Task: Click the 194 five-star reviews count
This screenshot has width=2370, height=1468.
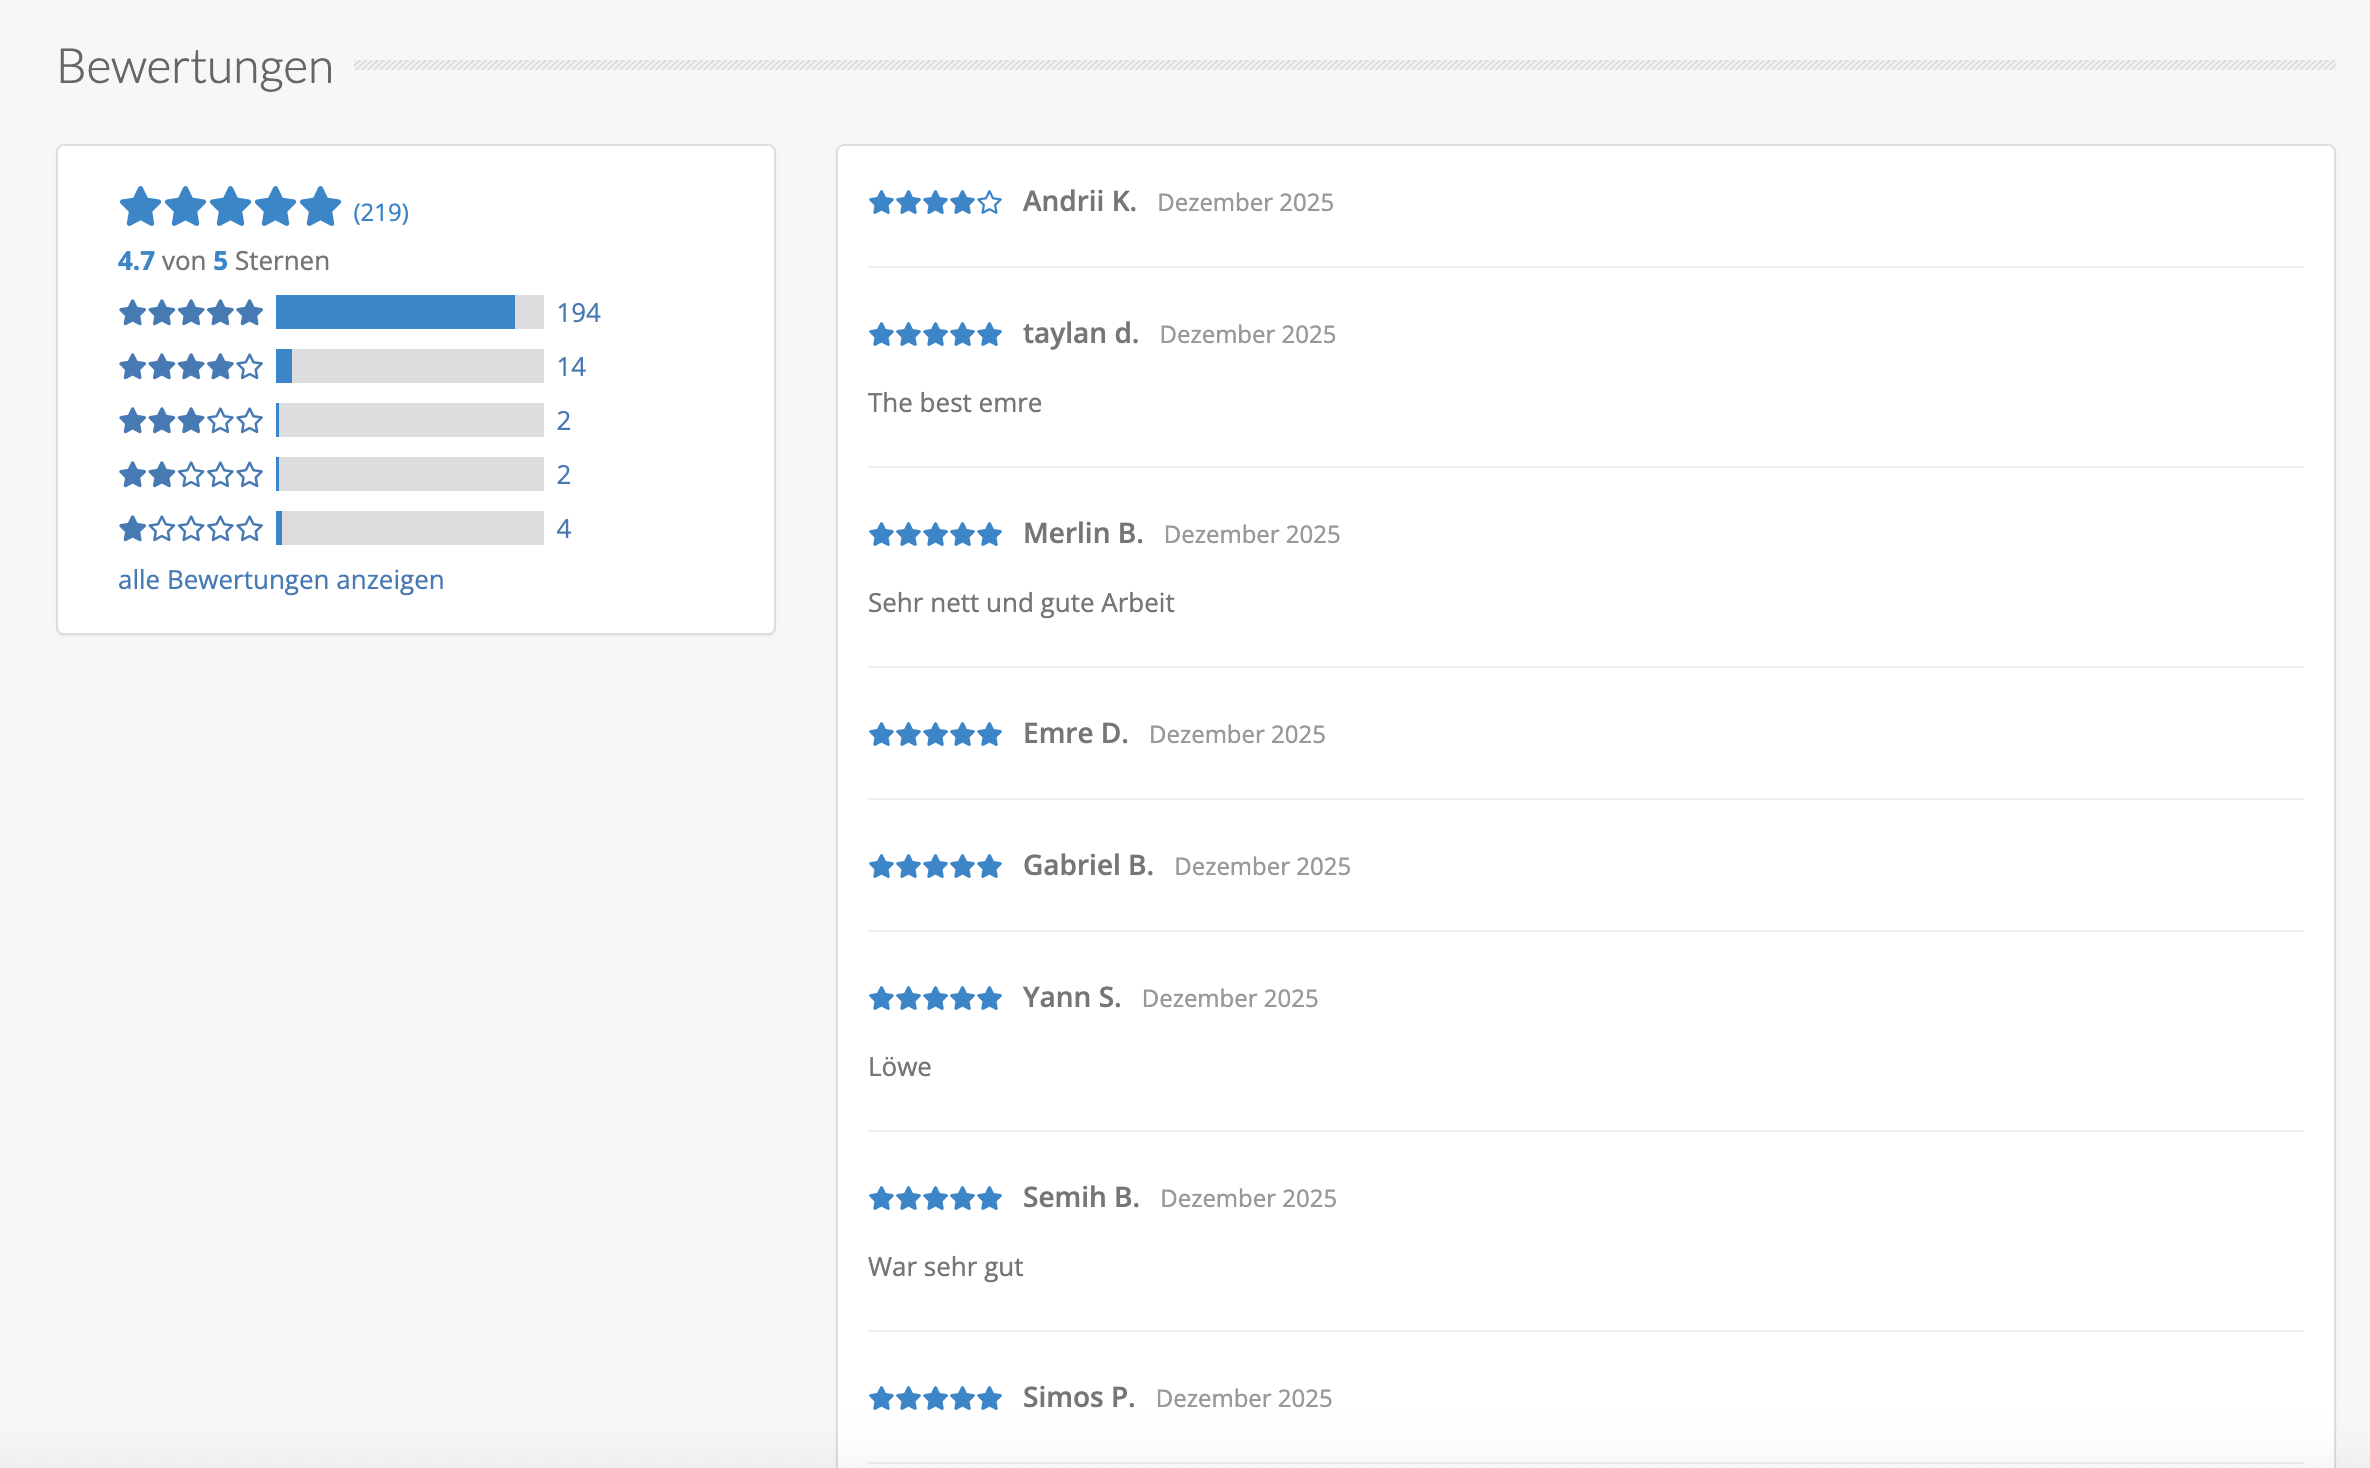Action: (x=578, y=313)
